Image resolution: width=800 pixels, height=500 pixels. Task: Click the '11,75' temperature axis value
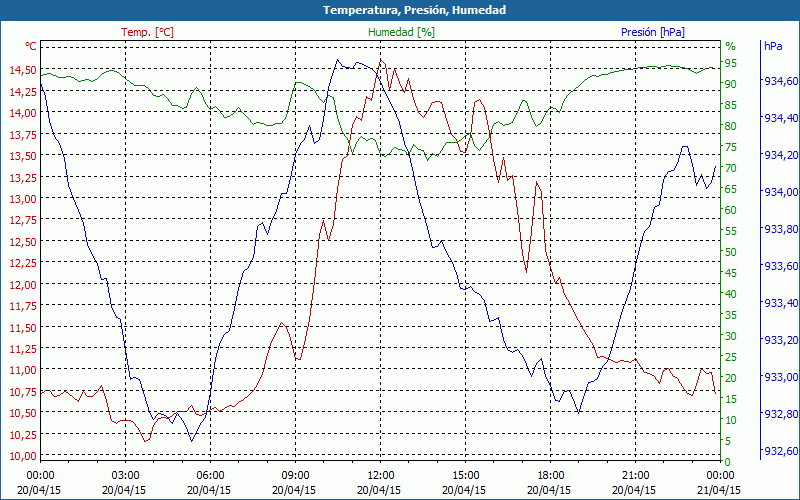[x=22, y=306]
